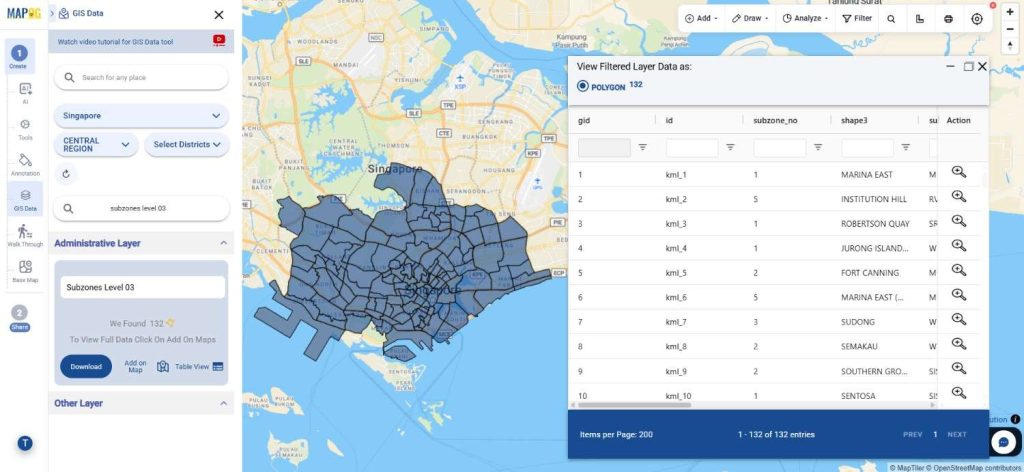
Task: Open the Select Districts dropdown
Action: point(187,145)
